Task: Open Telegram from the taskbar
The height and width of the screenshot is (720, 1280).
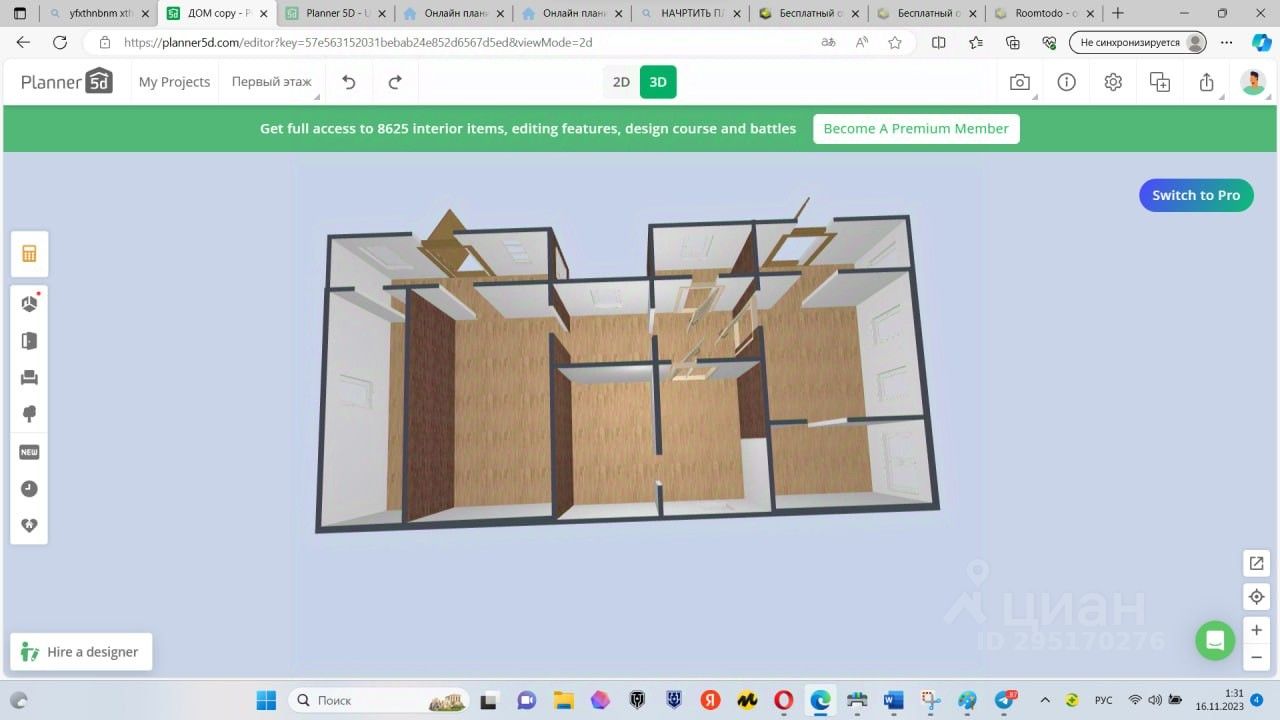Action: pos(1004,700)
